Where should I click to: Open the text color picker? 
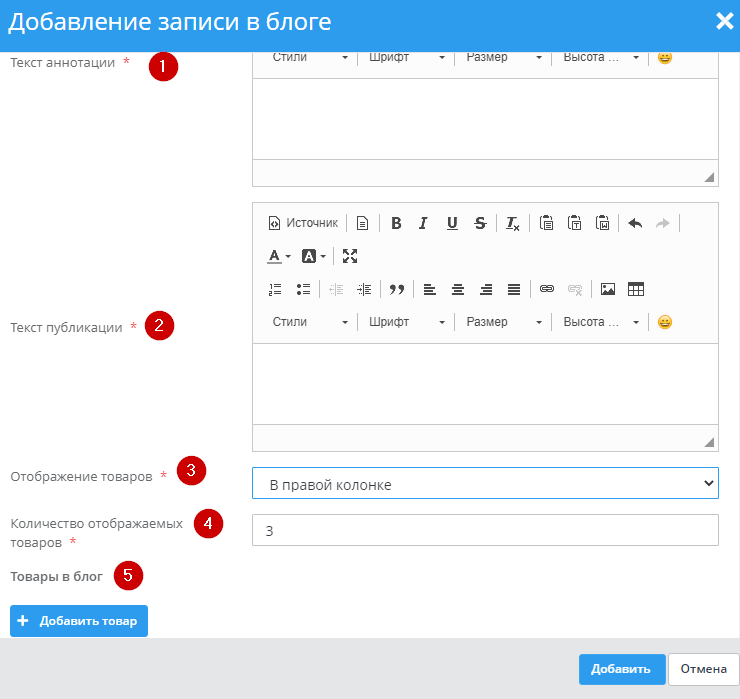279,256
